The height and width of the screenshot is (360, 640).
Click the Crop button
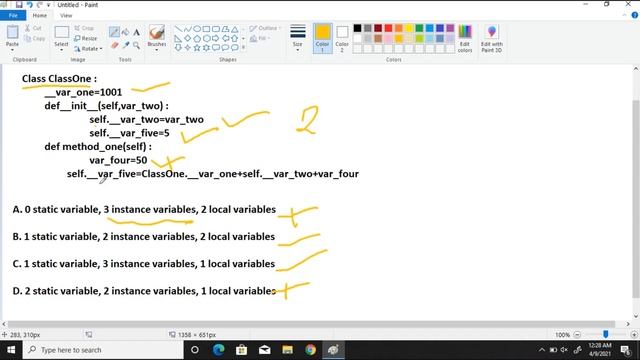(x=84, y=28)
